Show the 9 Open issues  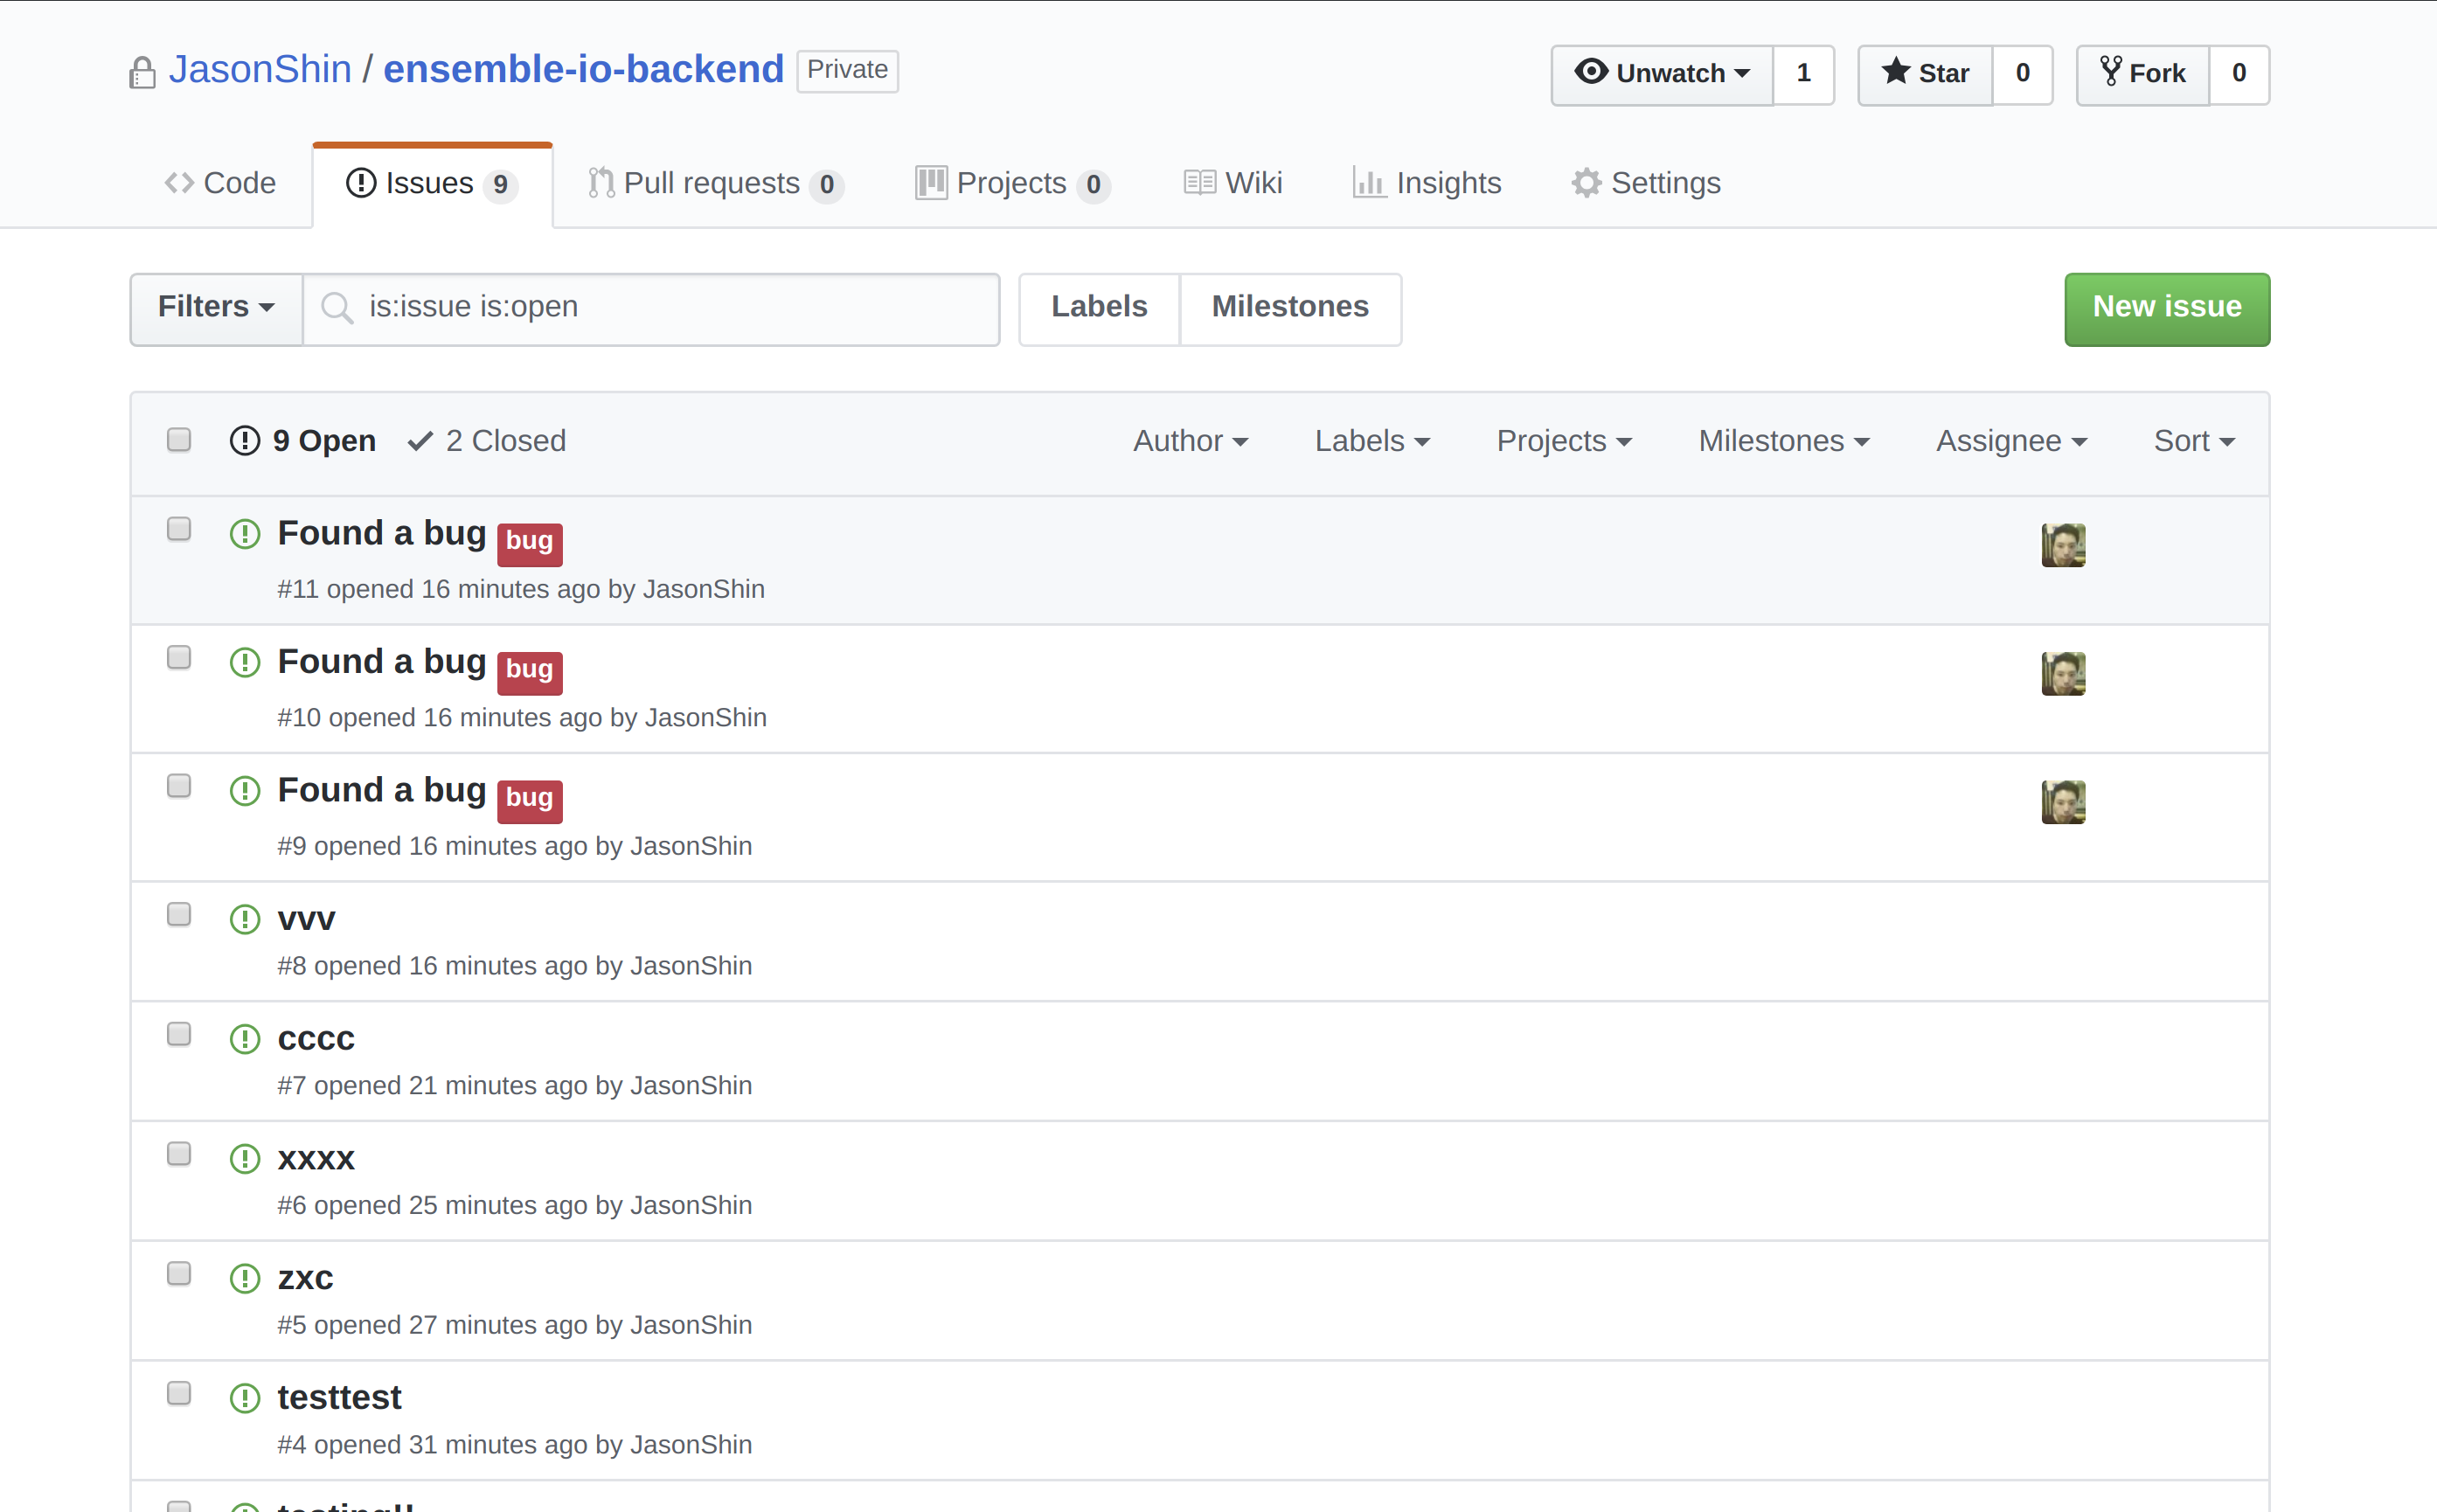point(303,441)
